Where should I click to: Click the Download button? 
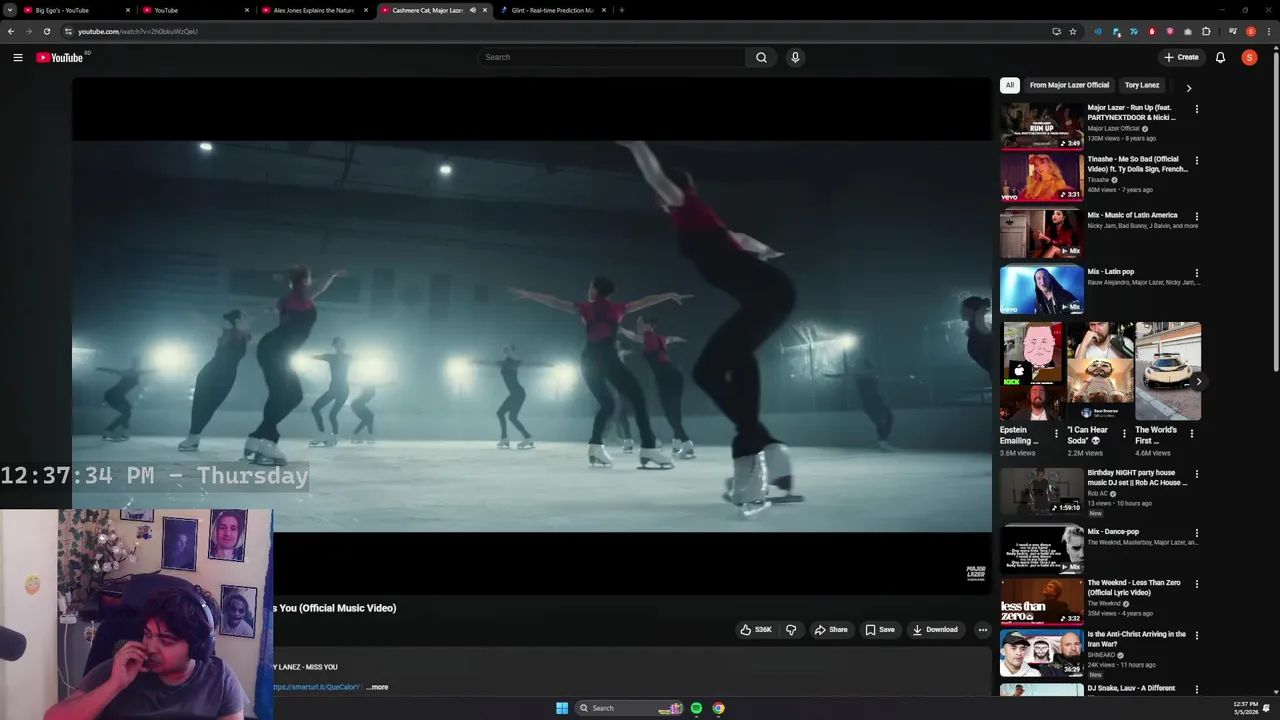[935, 629]
